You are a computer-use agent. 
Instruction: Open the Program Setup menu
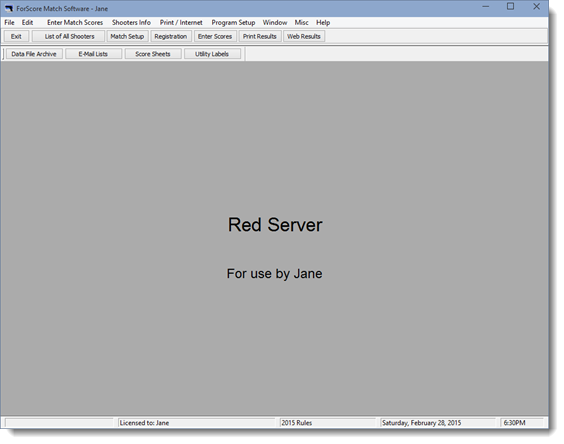[233, 23]
